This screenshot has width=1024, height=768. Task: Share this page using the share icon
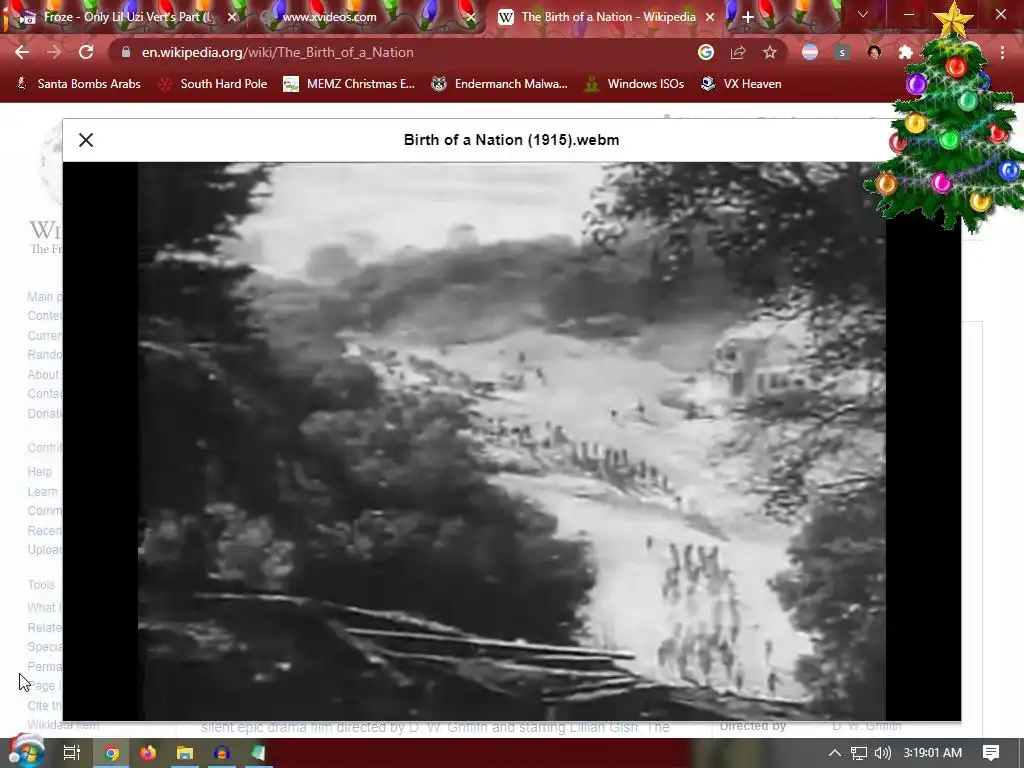click(738, 52)
